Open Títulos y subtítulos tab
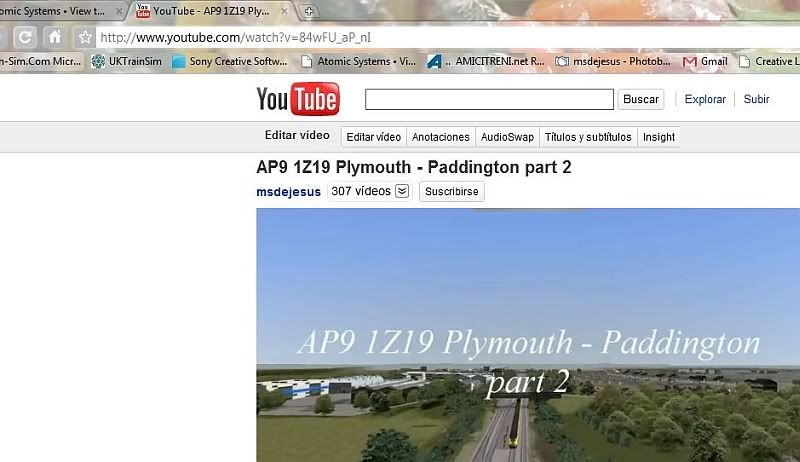The height and width of the screenshot is (462, 800). pyautogui.click(x=587, y=137)
